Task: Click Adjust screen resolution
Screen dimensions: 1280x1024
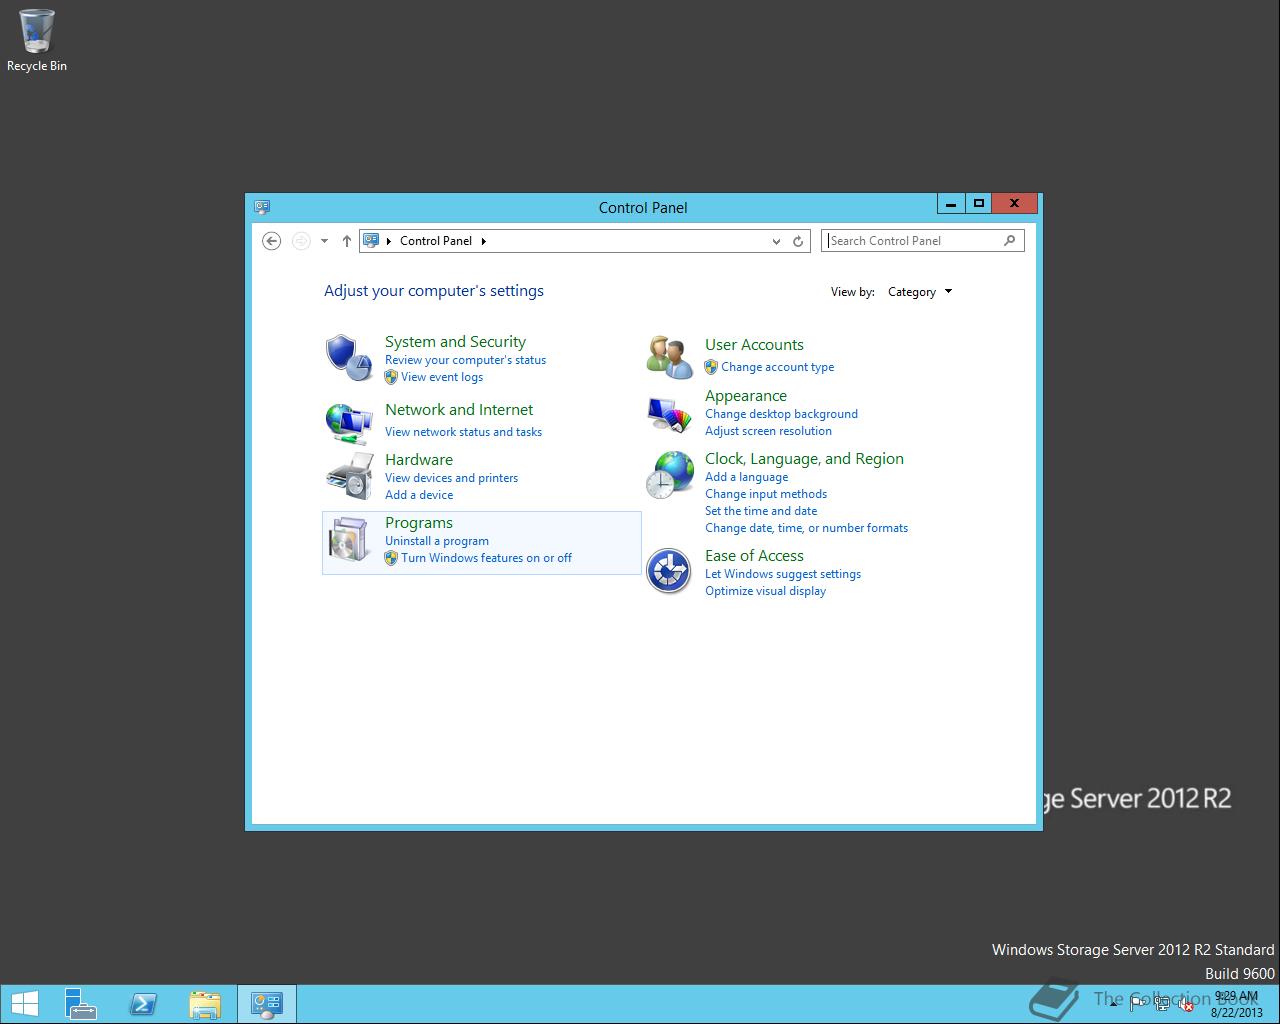Action: [x=768, y=431]
